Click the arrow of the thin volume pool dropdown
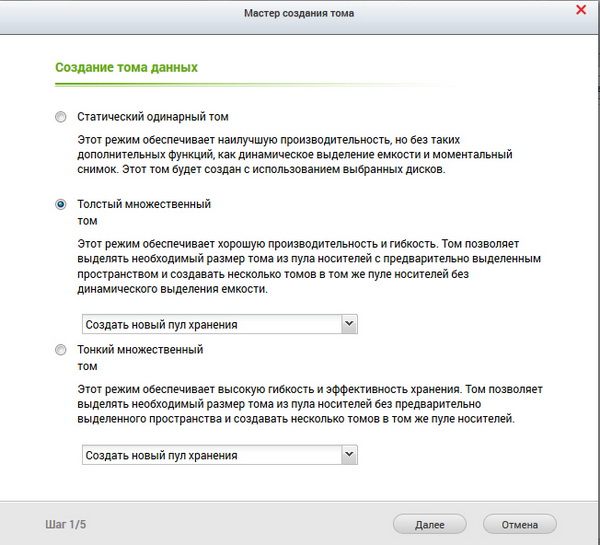This screenshot has width=600, height=545. pos(348,455)
